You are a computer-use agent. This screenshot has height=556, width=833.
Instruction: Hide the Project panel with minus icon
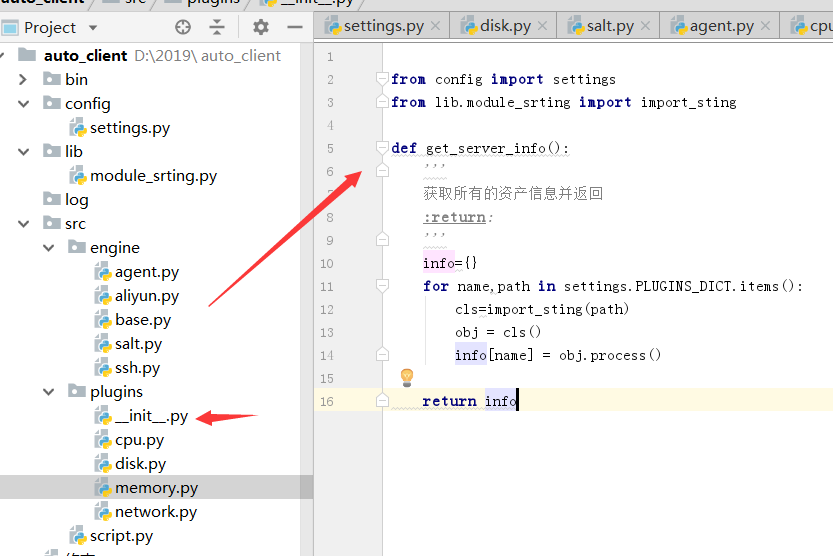[x=294, y=27]
